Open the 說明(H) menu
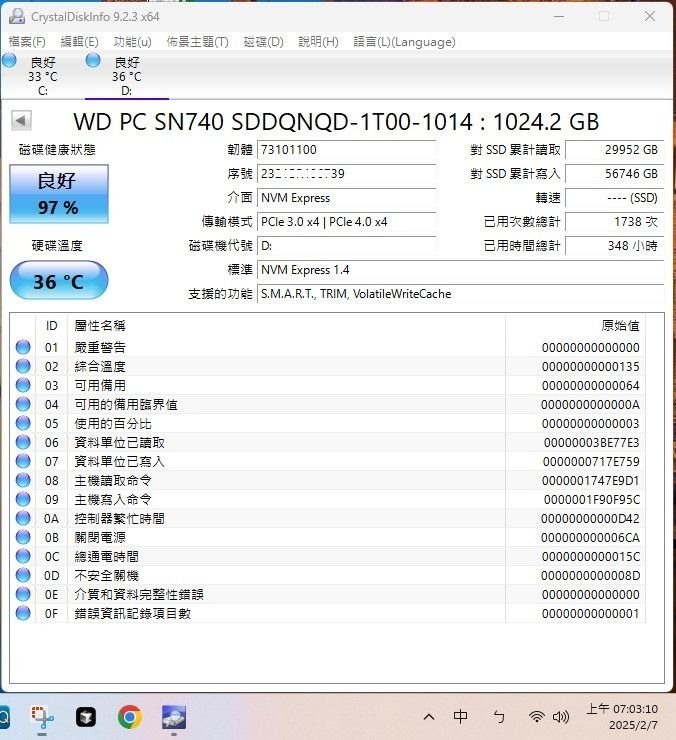The image size is (676, 740). pyautogui.click(x=318, y=42)
